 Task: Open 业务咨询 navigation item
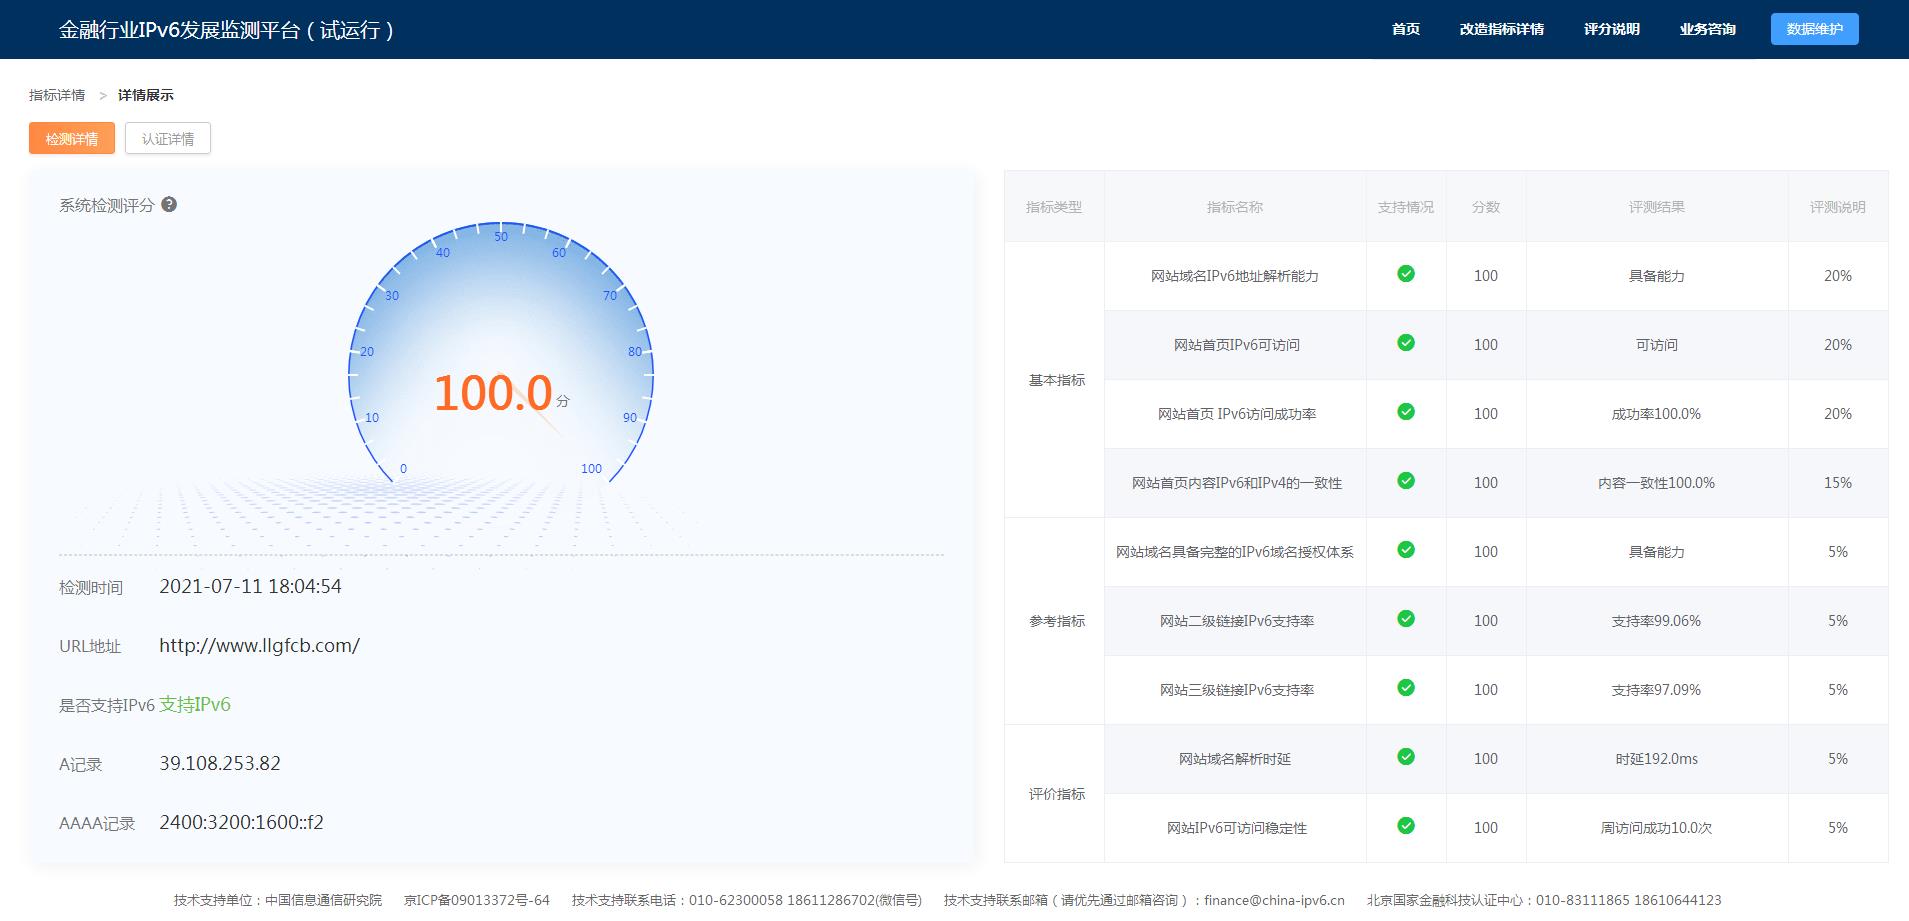click(1707, 29)
